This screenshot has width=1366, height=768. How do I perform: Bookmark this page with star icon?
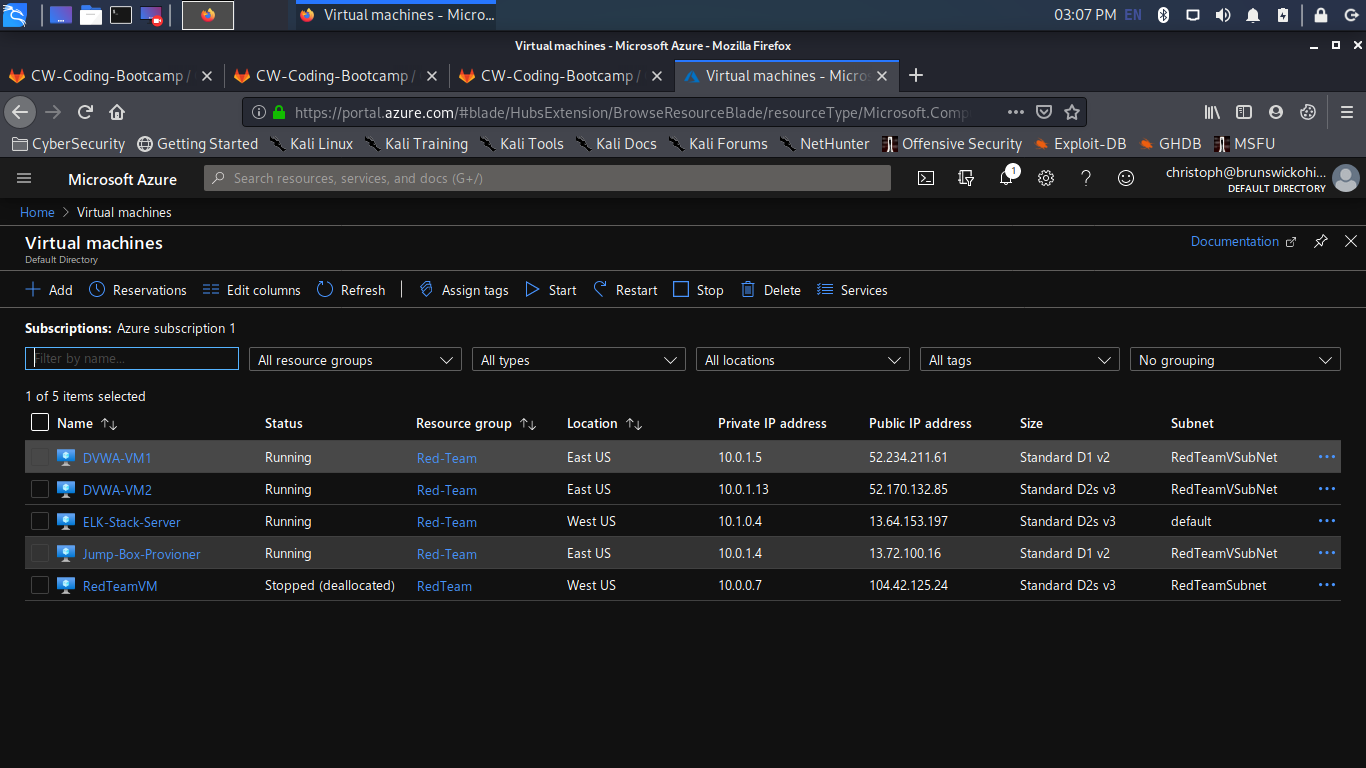click(1072, 111)
